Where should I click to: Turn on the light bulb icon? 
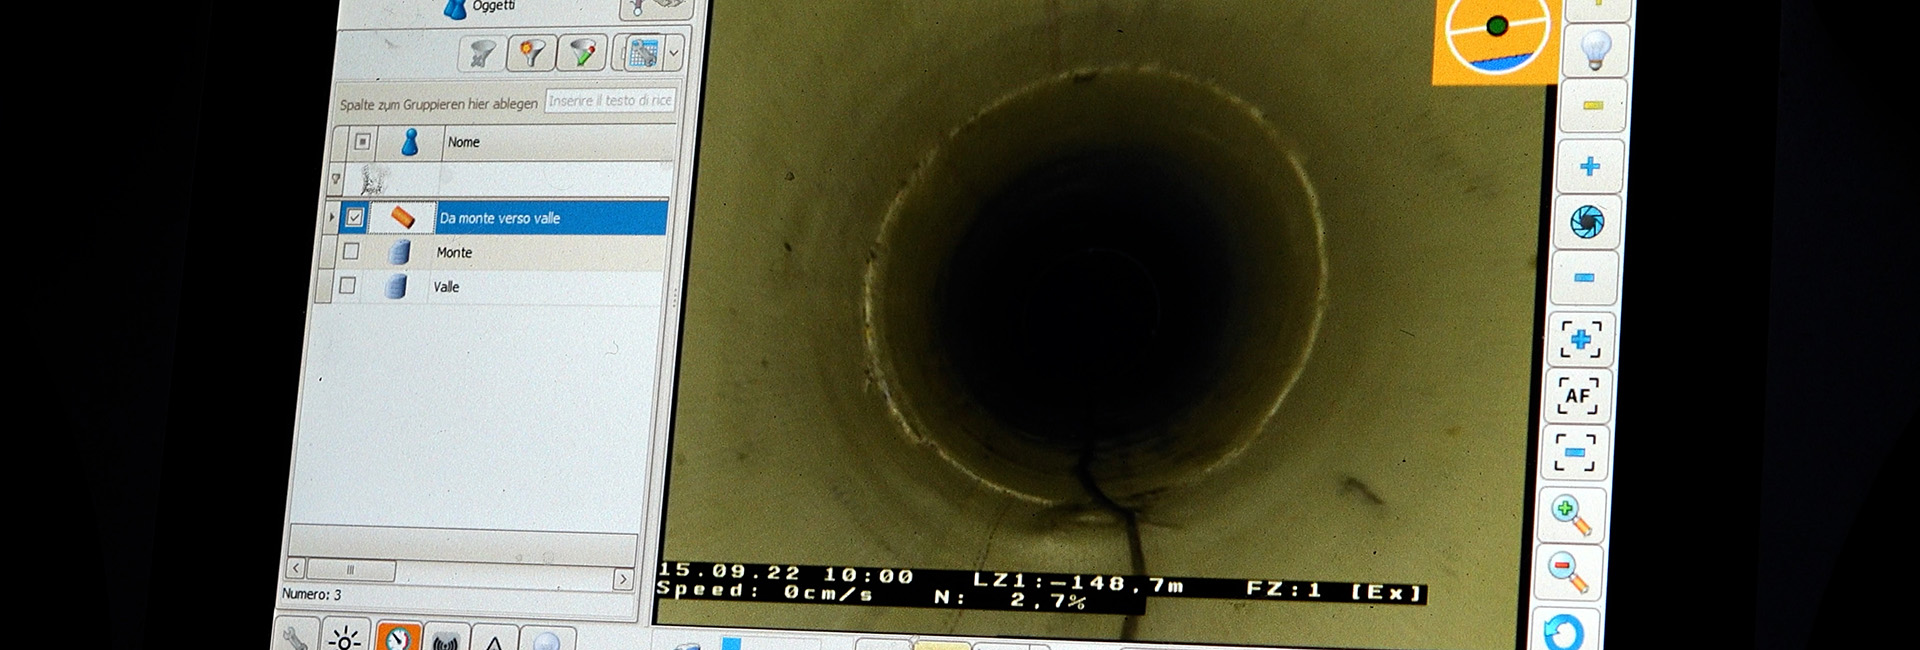pos(1594,48)
